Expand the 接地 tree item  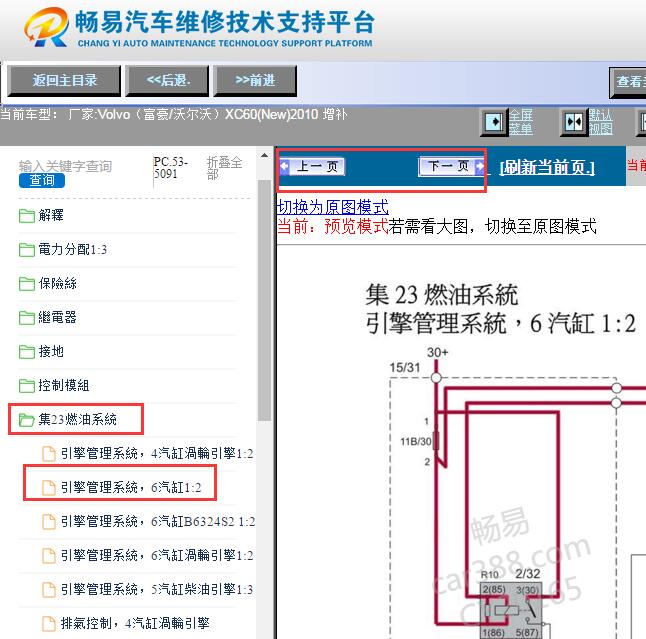click(x=51, y=352)
